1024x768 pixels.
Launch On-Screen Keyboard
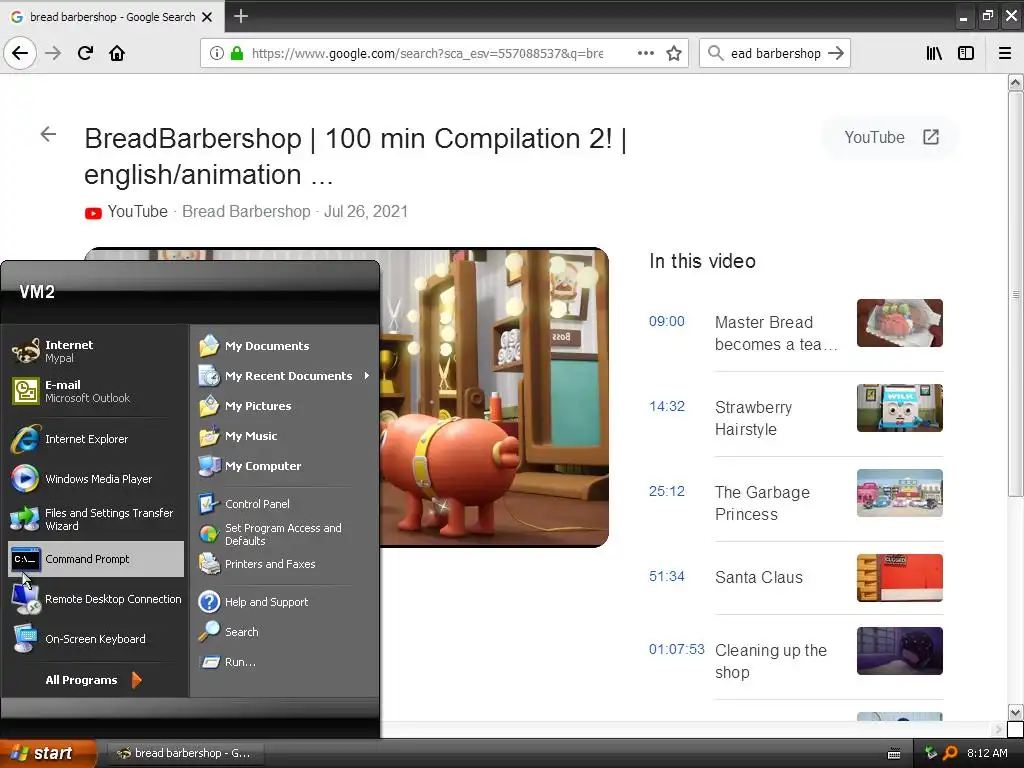click(x=96, y=639)
